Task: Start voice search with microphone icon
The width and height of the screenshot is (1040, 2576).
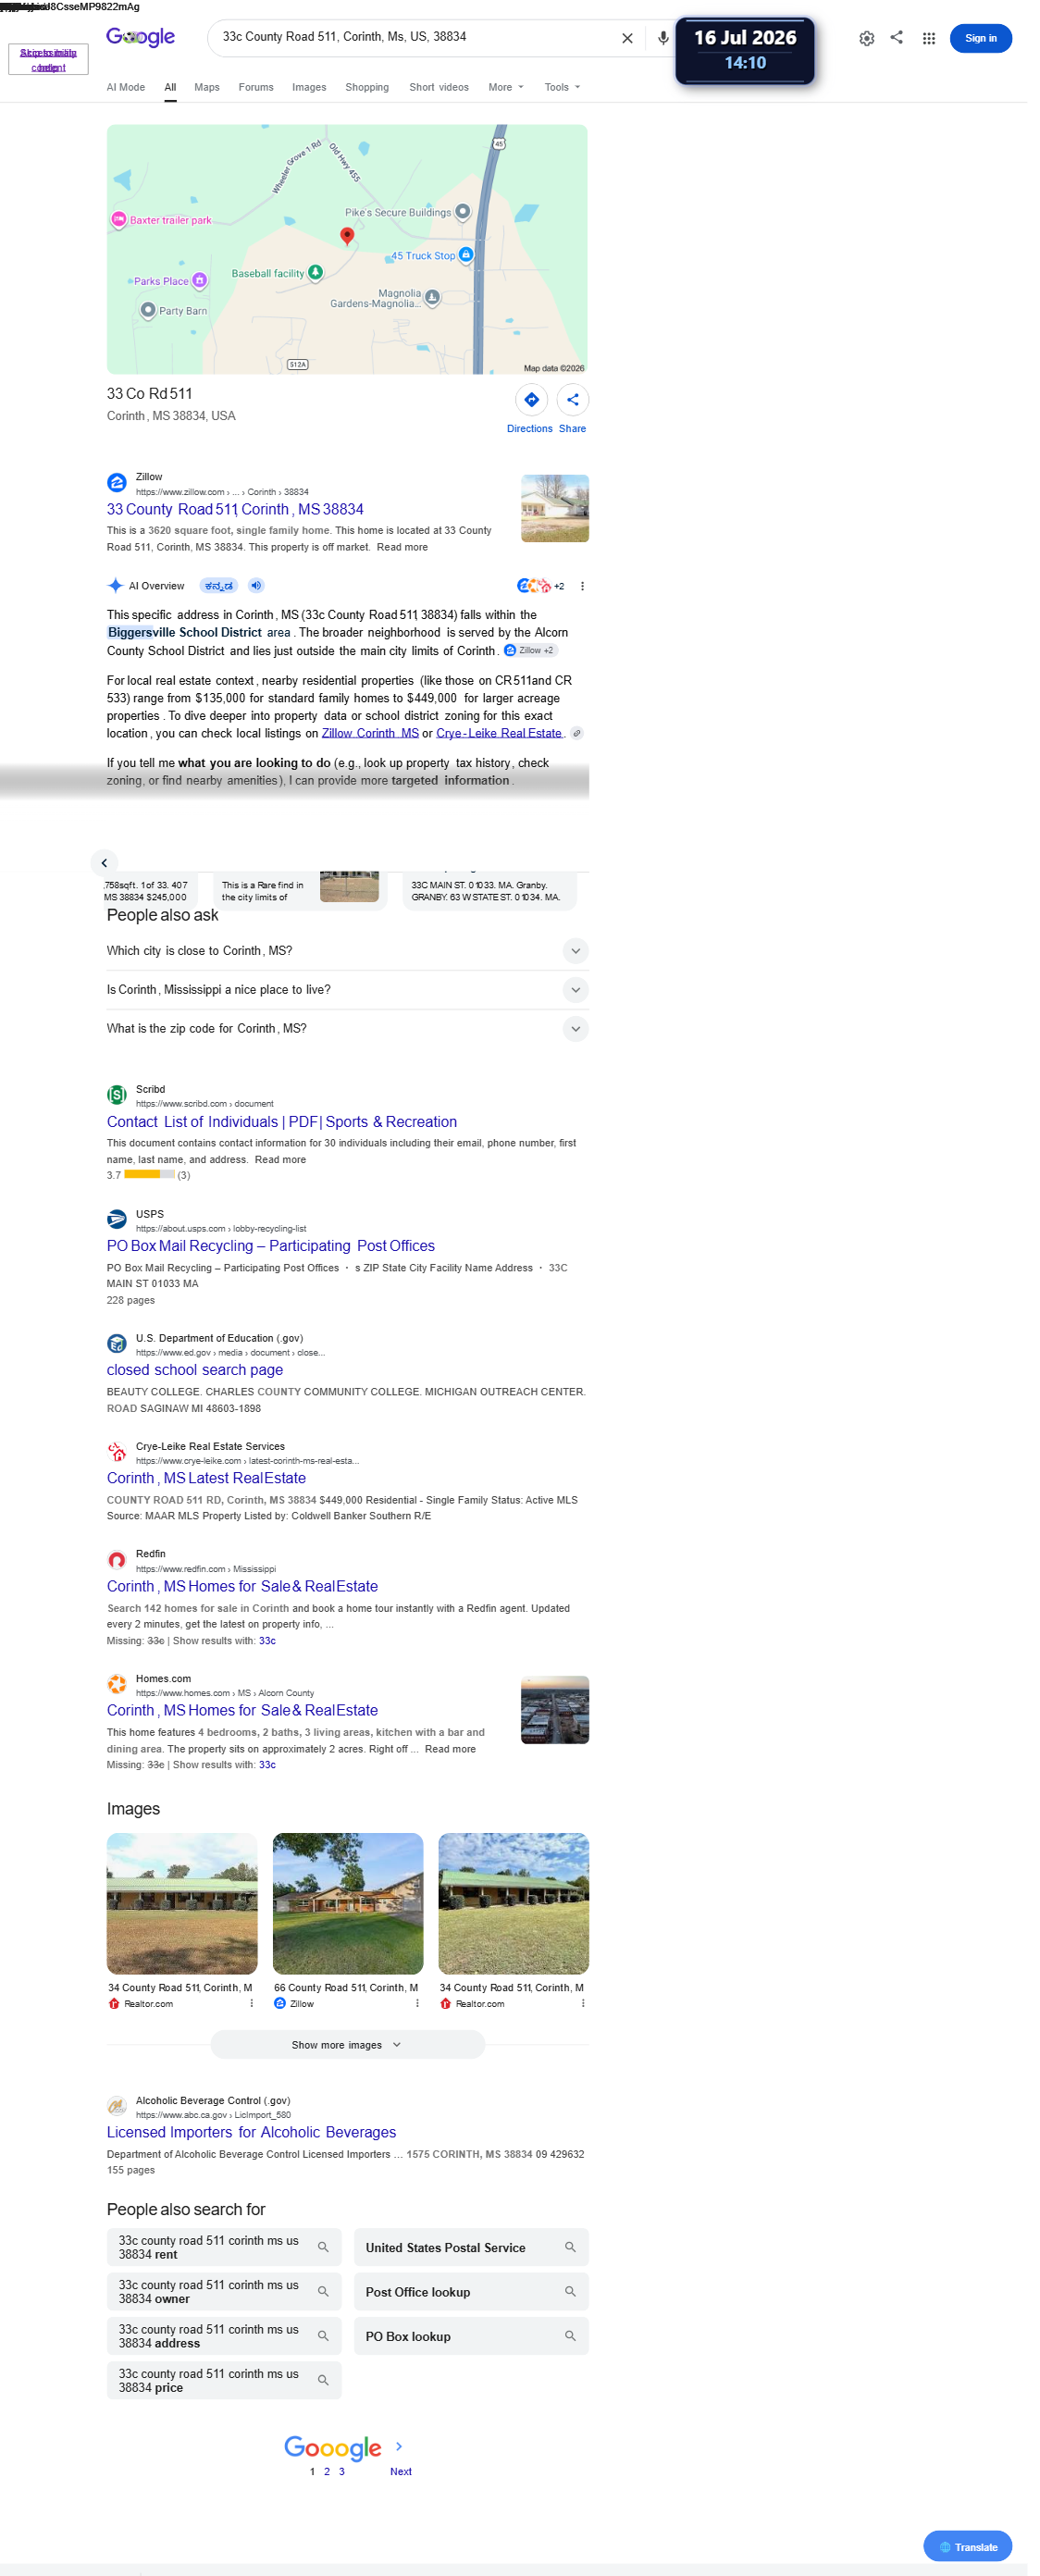Action: point(663,38)
